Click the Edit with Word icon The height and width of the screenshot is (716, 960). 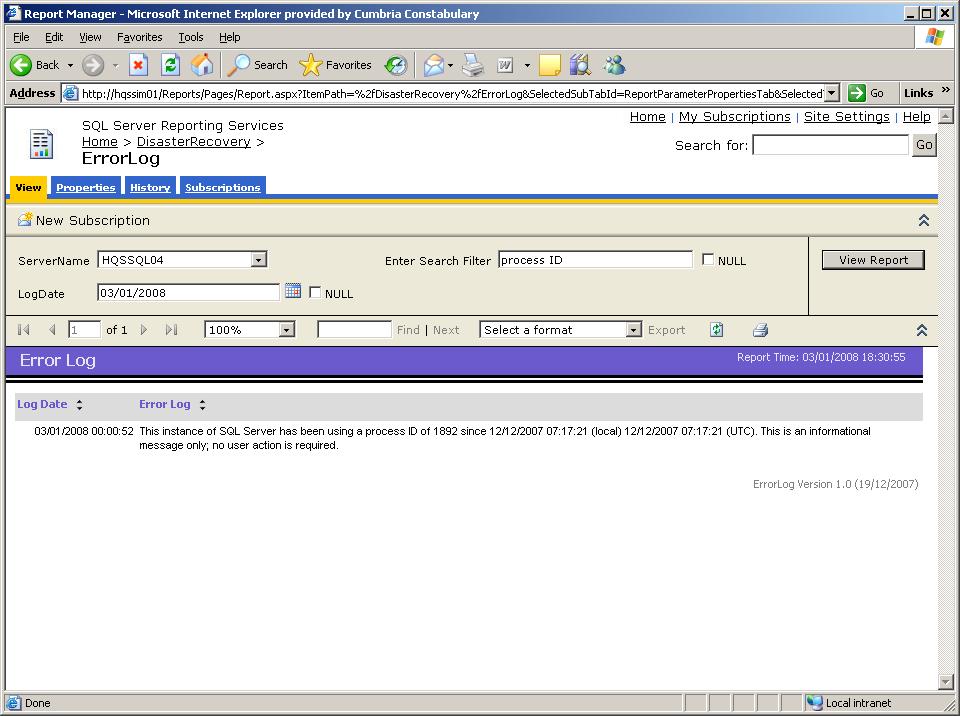(506, 65)
